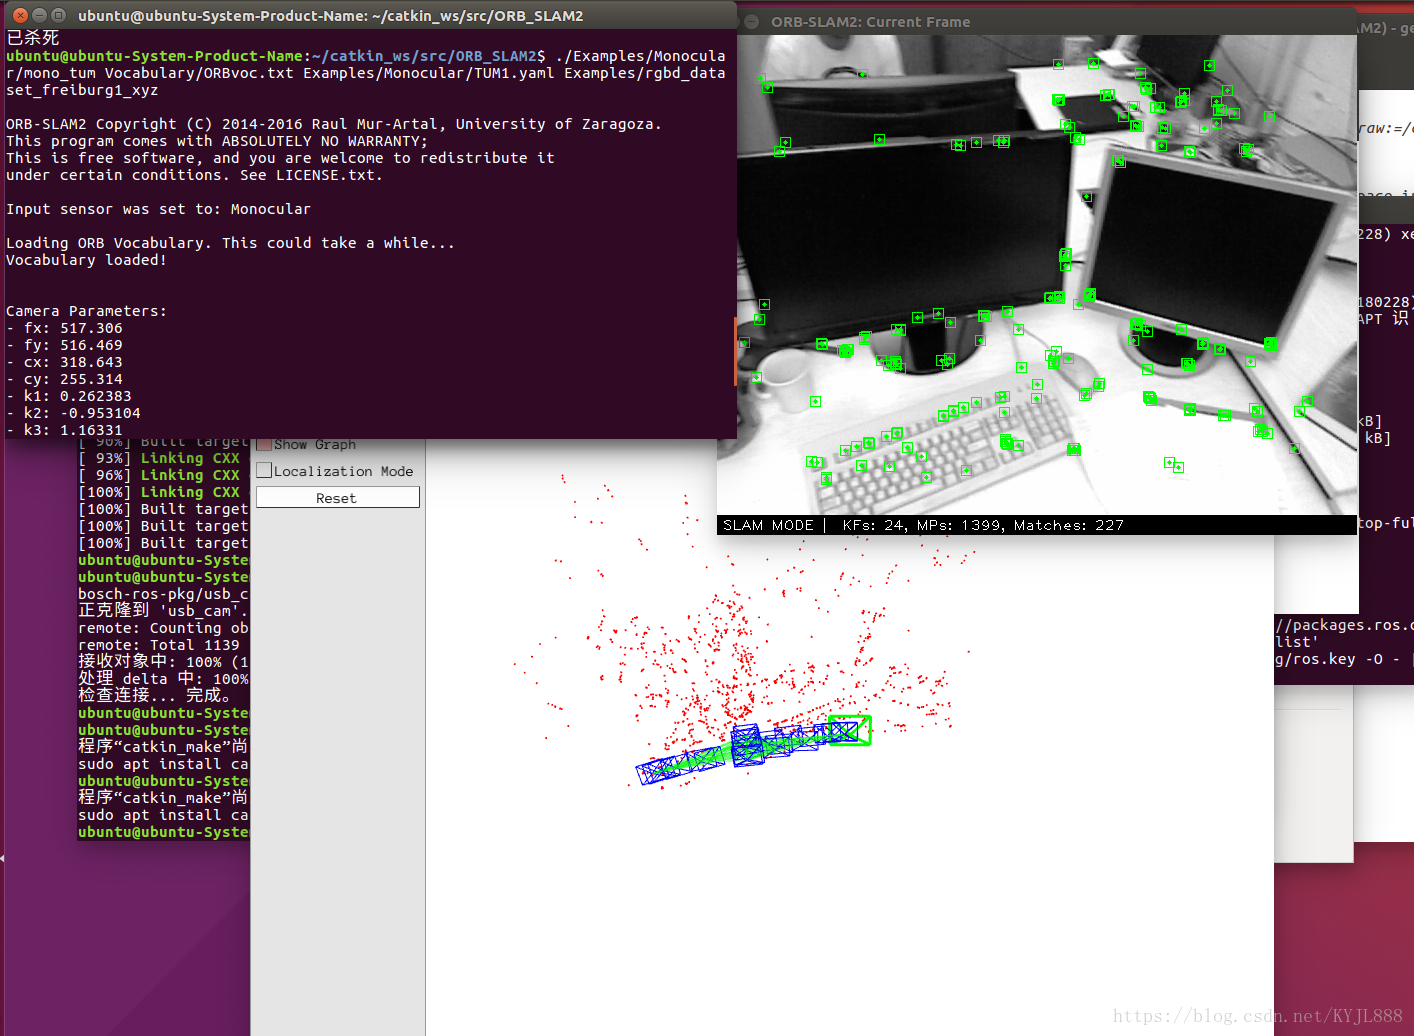Click the 'k2: -0.953104' parameter line

click(73, 413)
